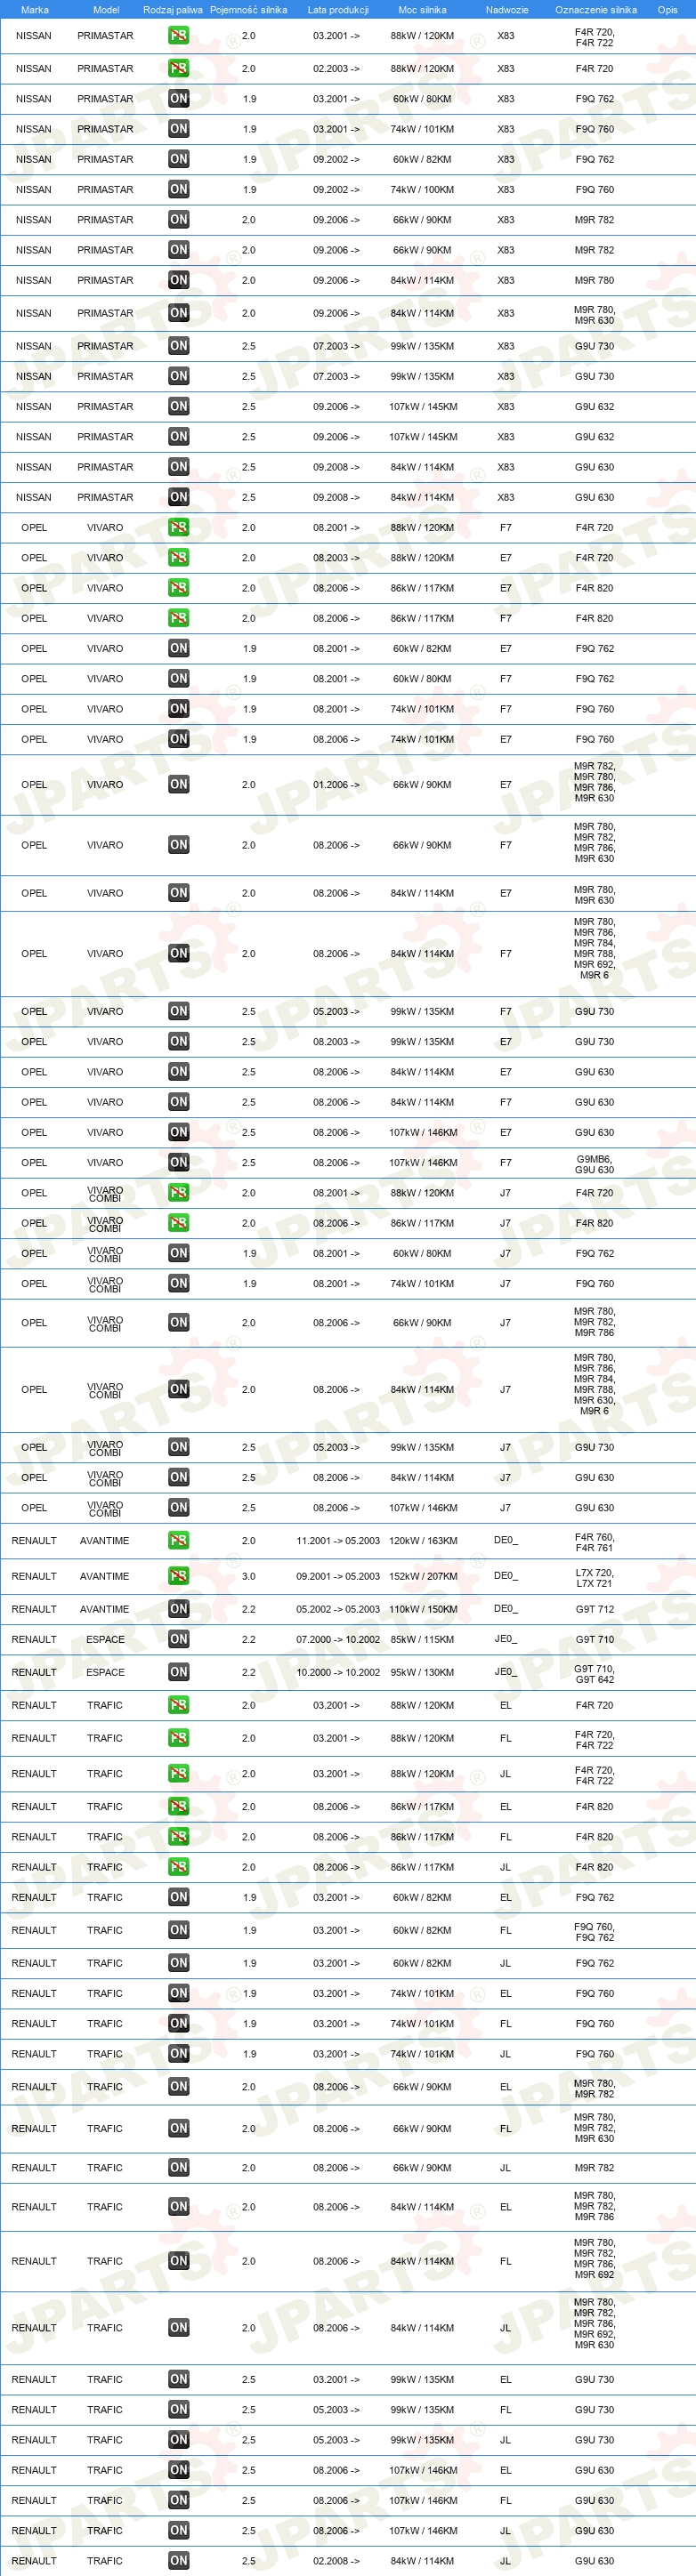Image resolution: width=696 pixels, height=2576 pixels.
Task: Click ON icon in Vivaro Combi 05.2003 row
Action: tap(179, 1447)
